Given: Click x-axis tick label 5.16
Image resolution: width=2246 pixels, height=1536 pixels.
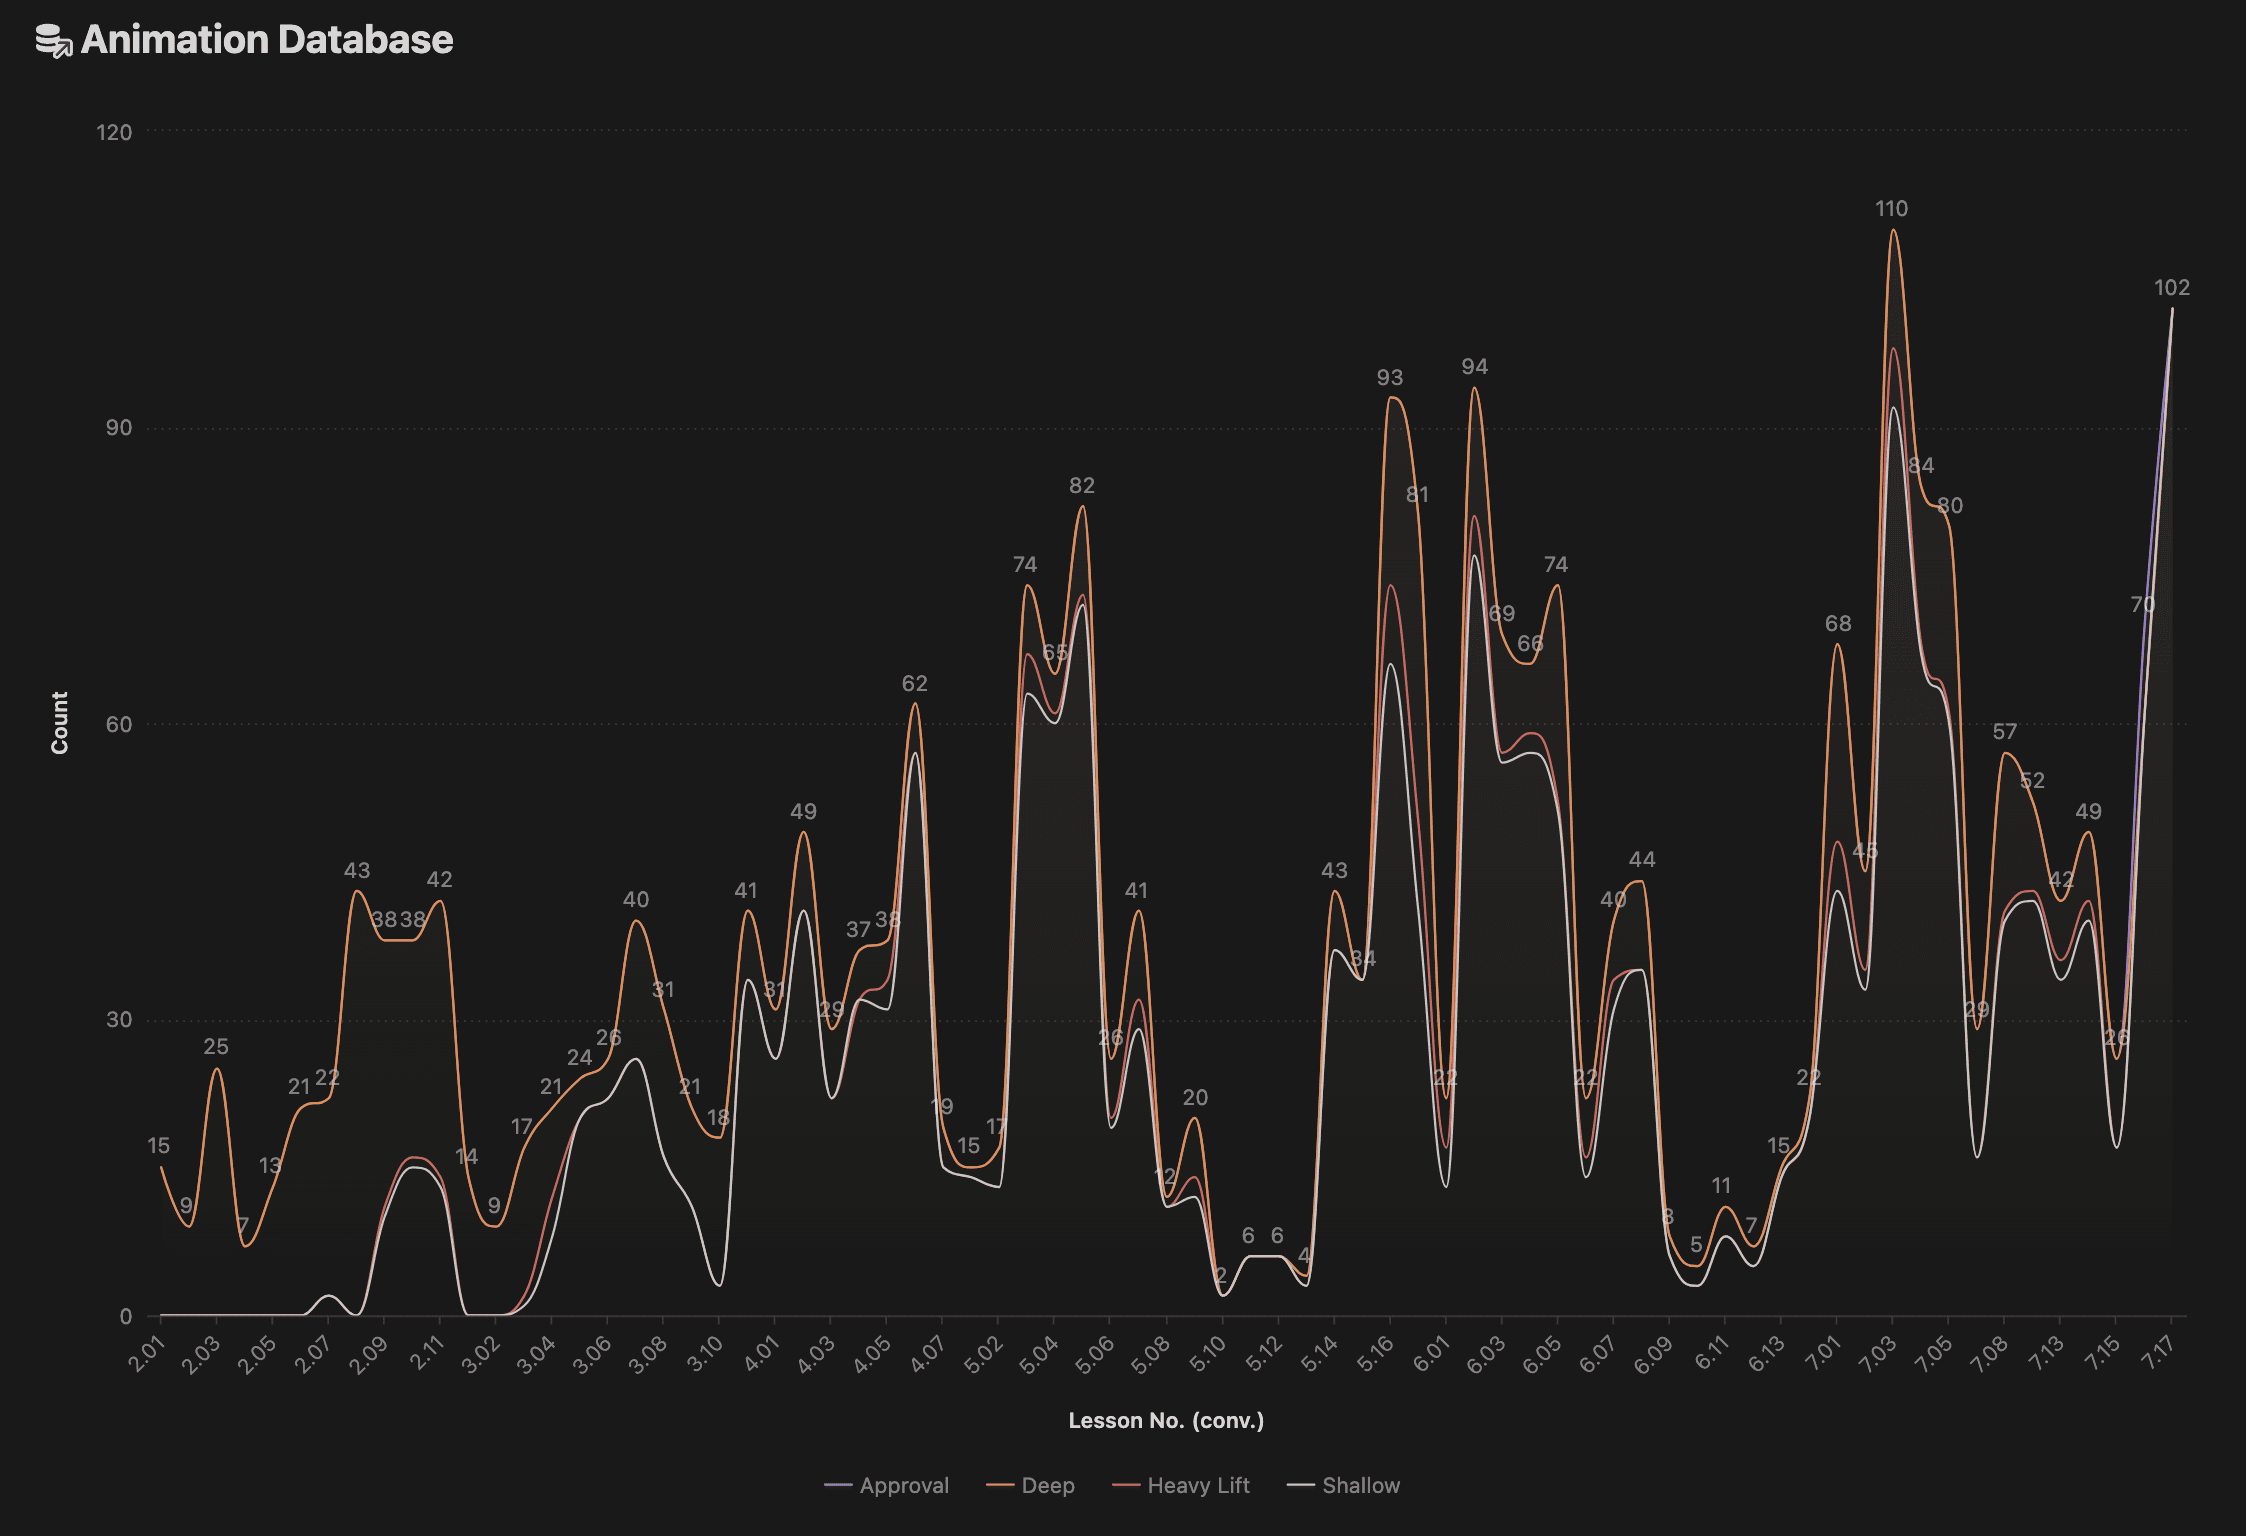Looking at the screenshot, I should coord(1376,1356).
